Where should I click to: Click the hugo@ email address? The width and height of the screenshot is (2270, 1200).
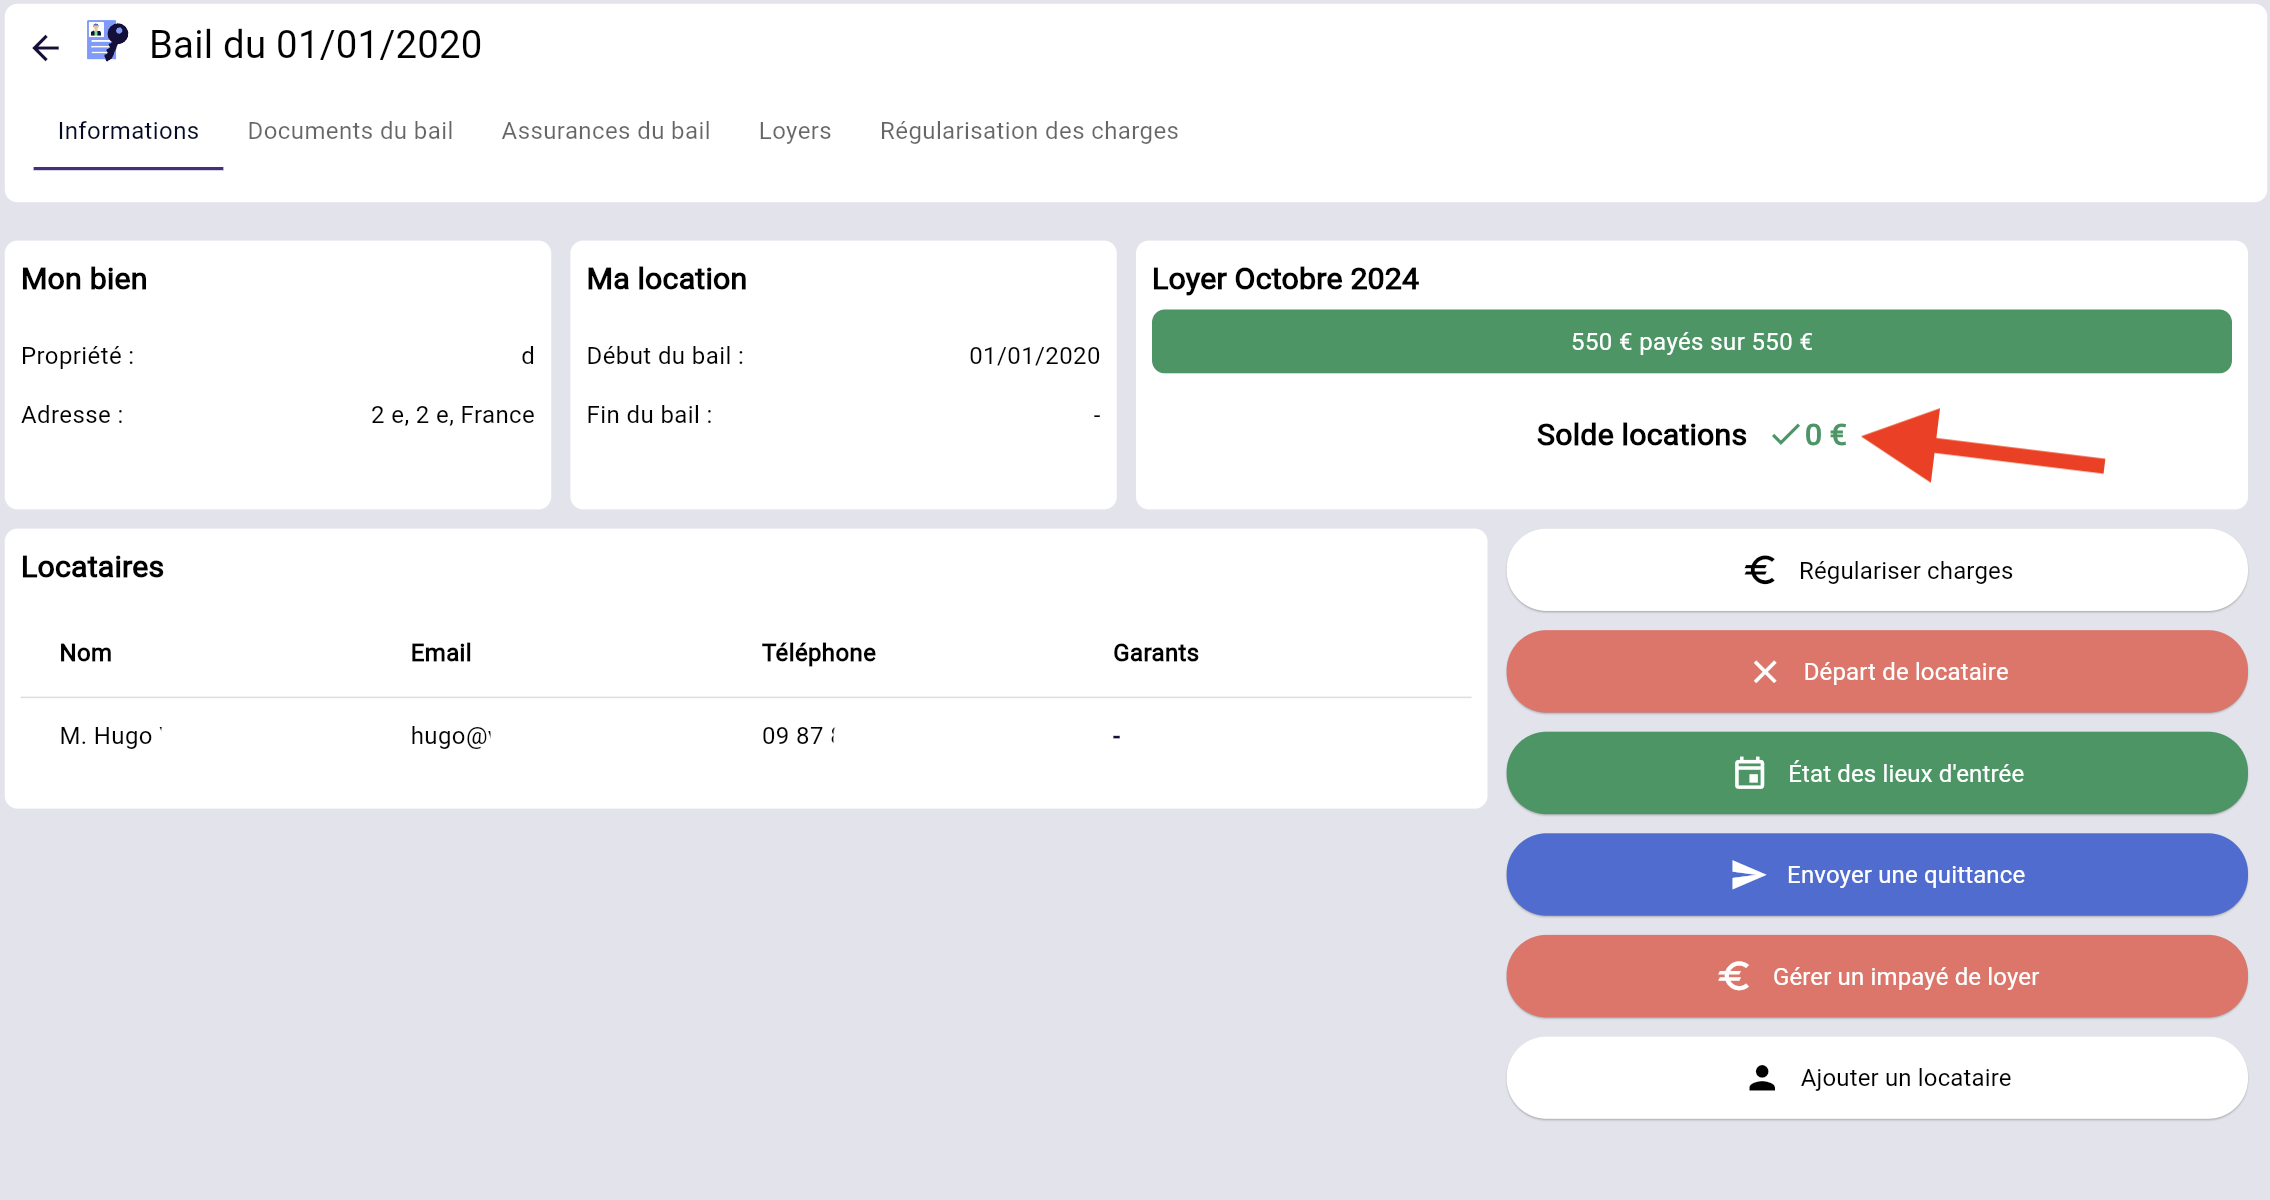tap(450, 736)
